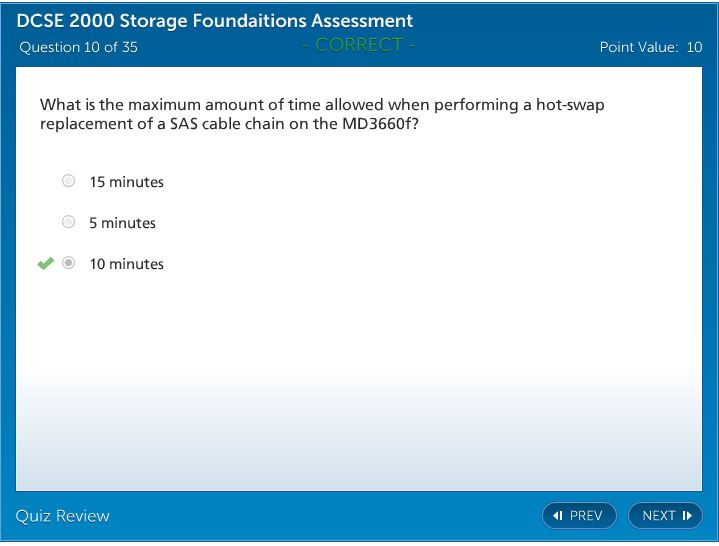Click the word PREV in navigation
This screenshot has height=546, width=719.
[x=586, y=516]
